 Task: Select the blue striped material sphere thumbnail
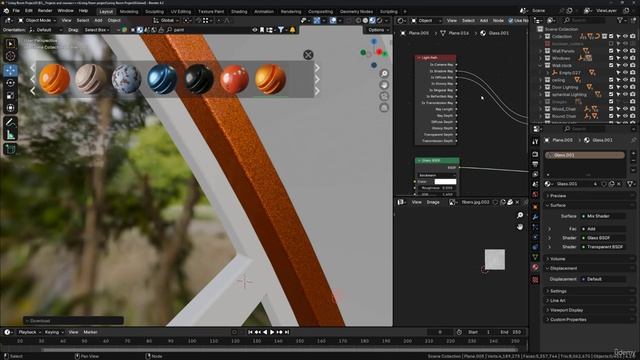point(162,79)
